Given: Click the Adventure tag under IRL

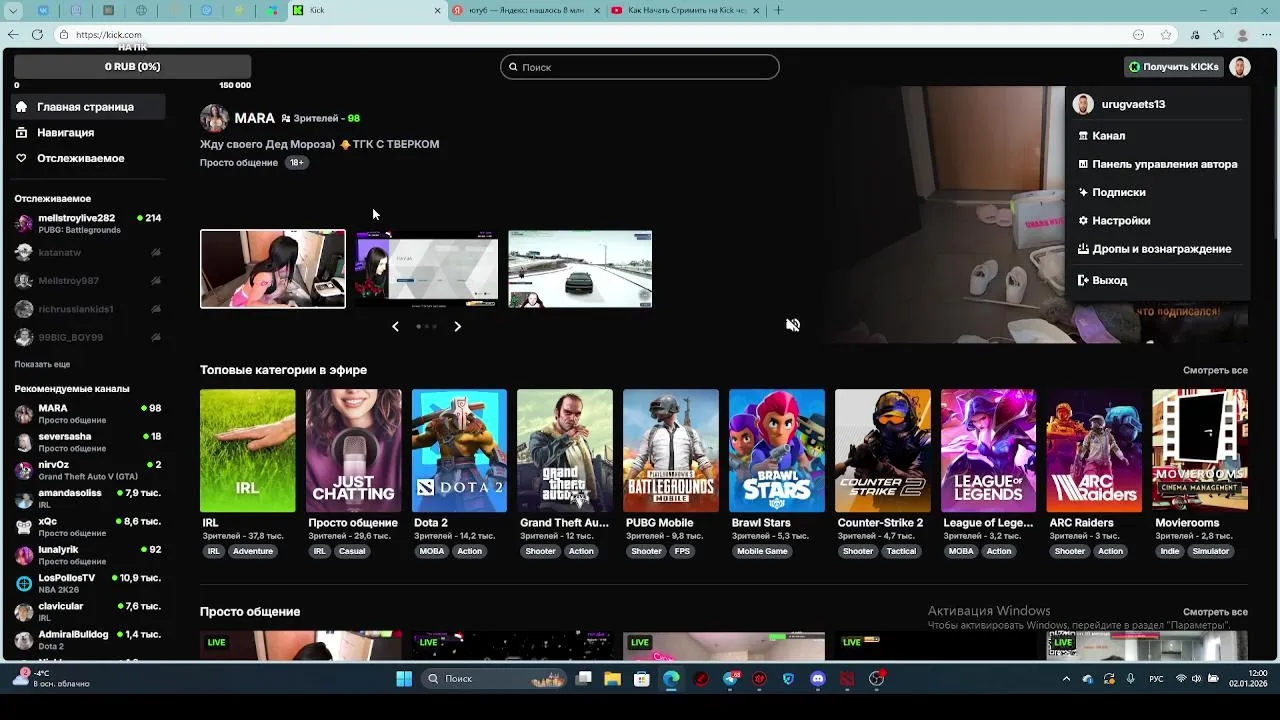Looking at the screenshot, I should pyautogui.click(x=253, y=552).
